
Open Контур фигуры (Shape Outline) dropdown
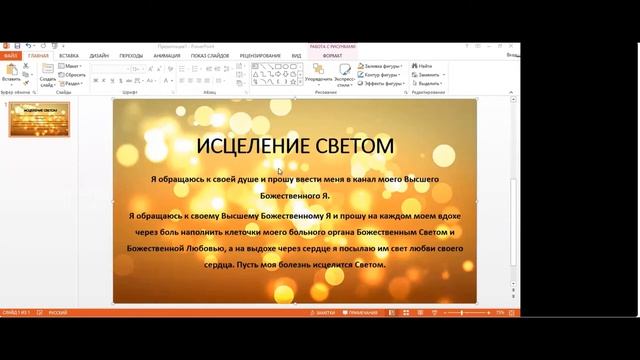point(379,75)
